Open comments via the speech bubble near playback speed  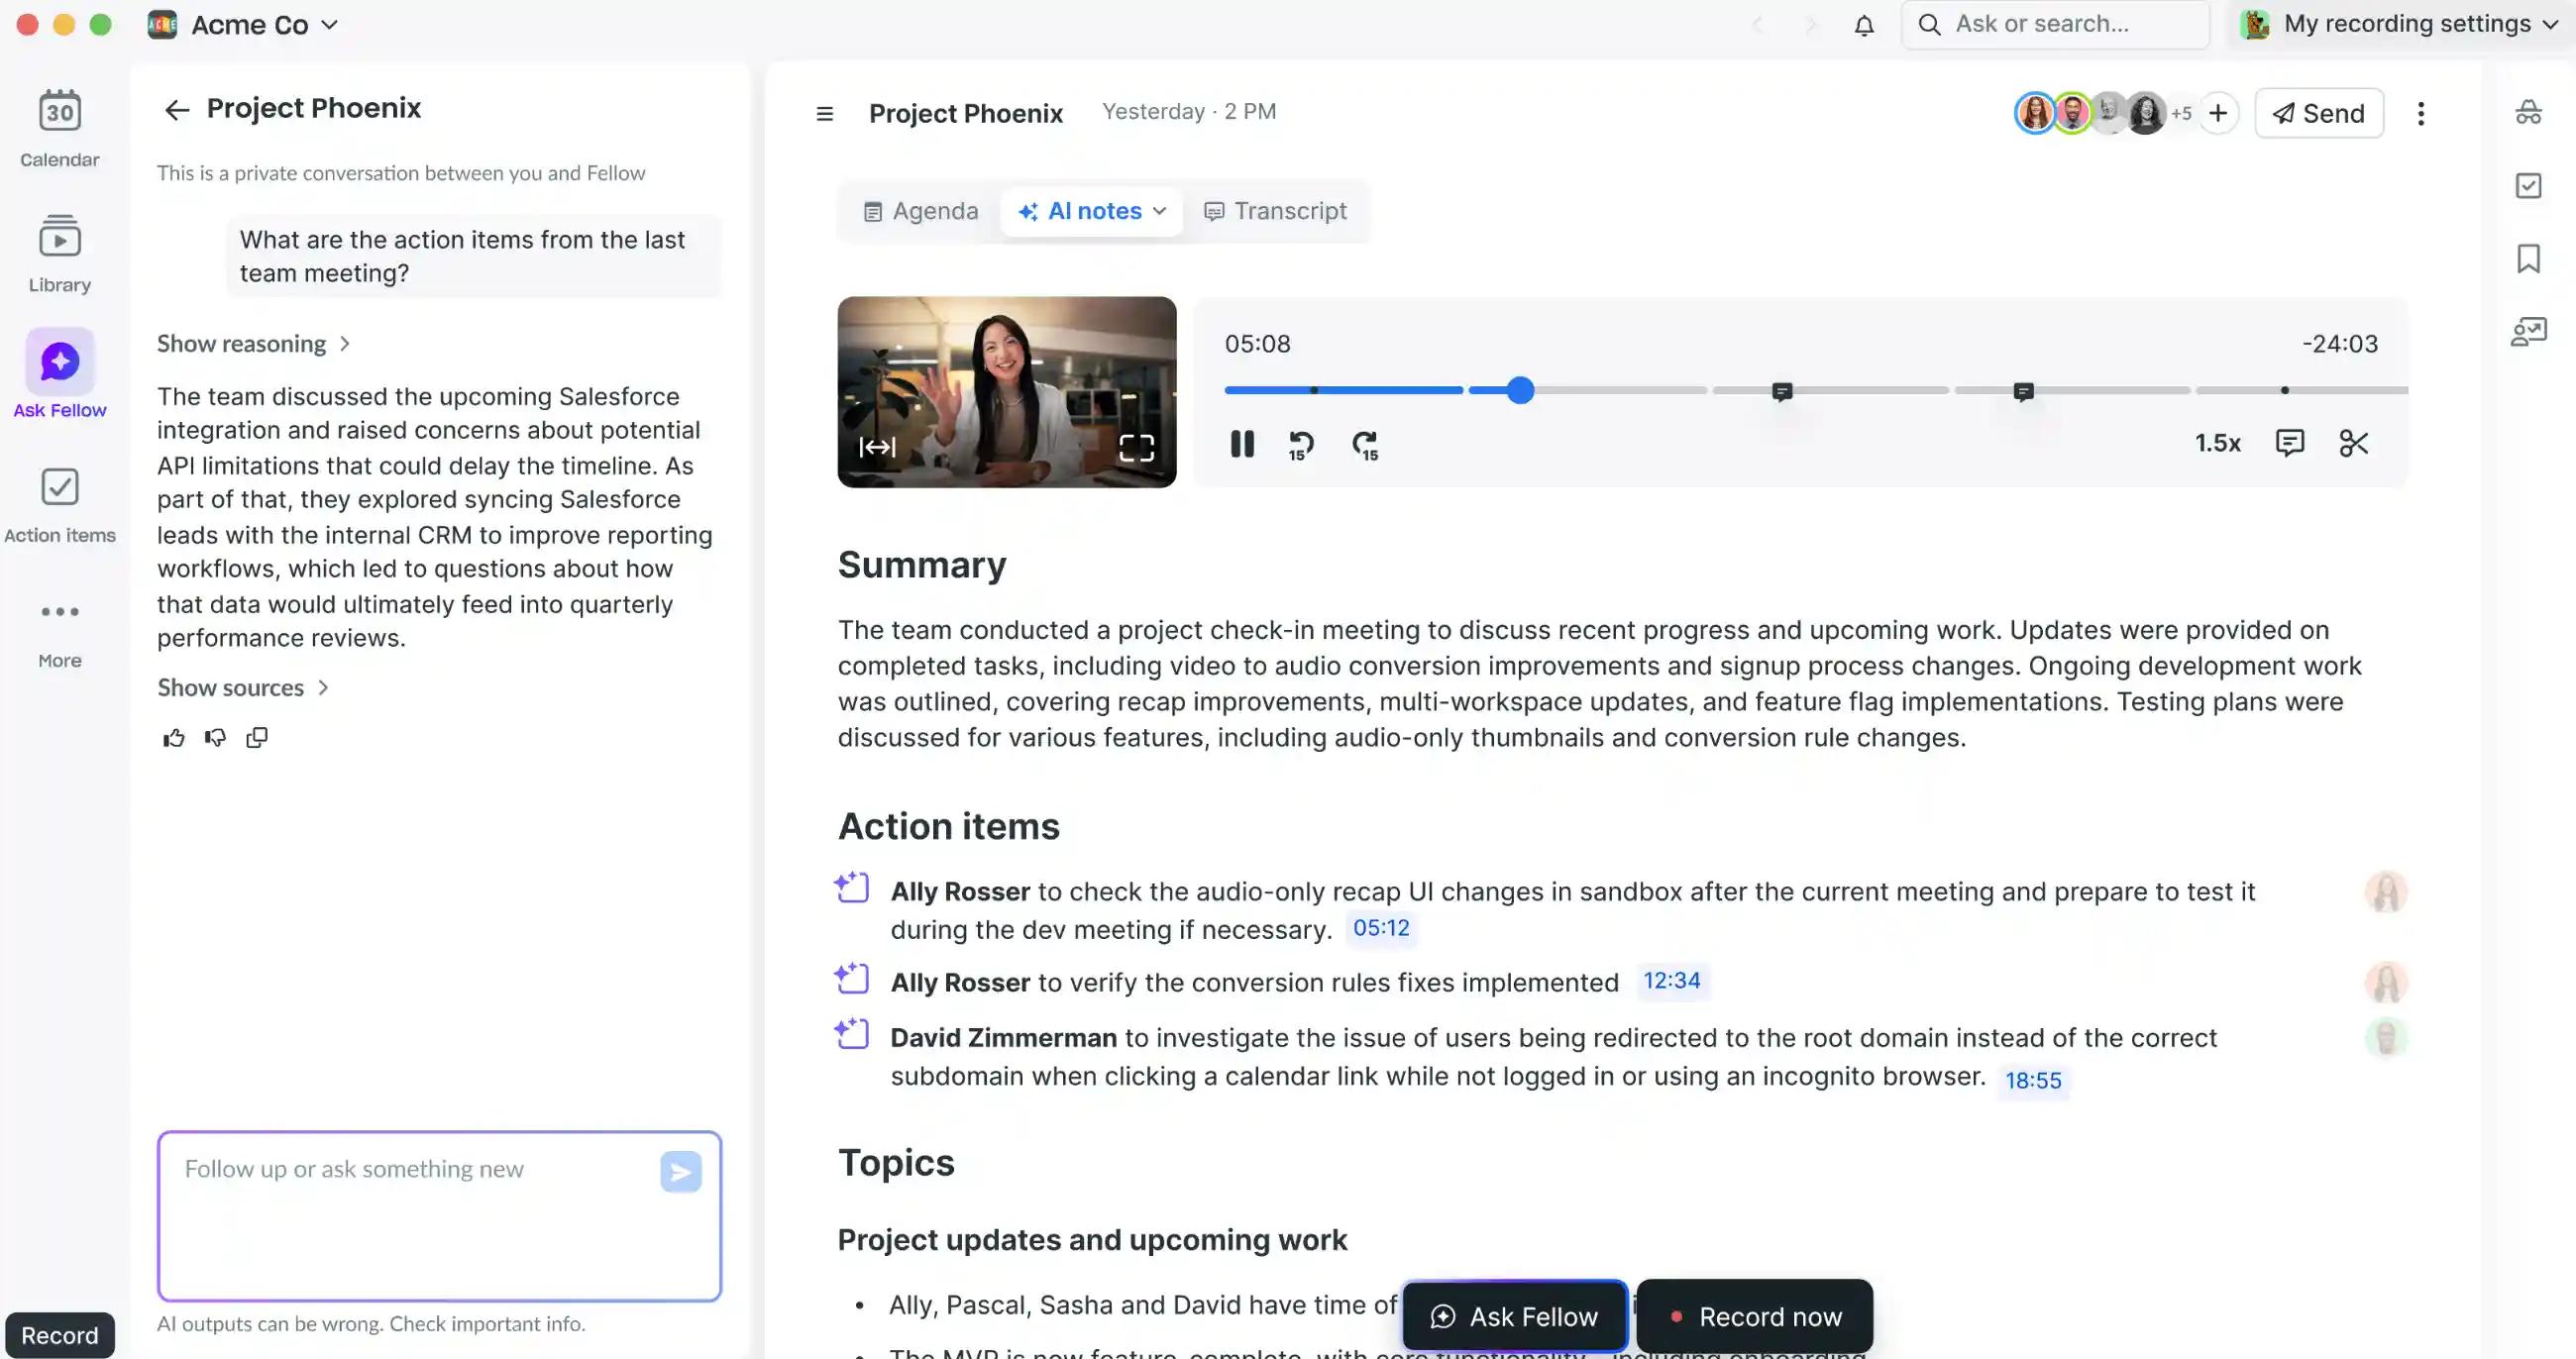click(x=2290, y=443)
